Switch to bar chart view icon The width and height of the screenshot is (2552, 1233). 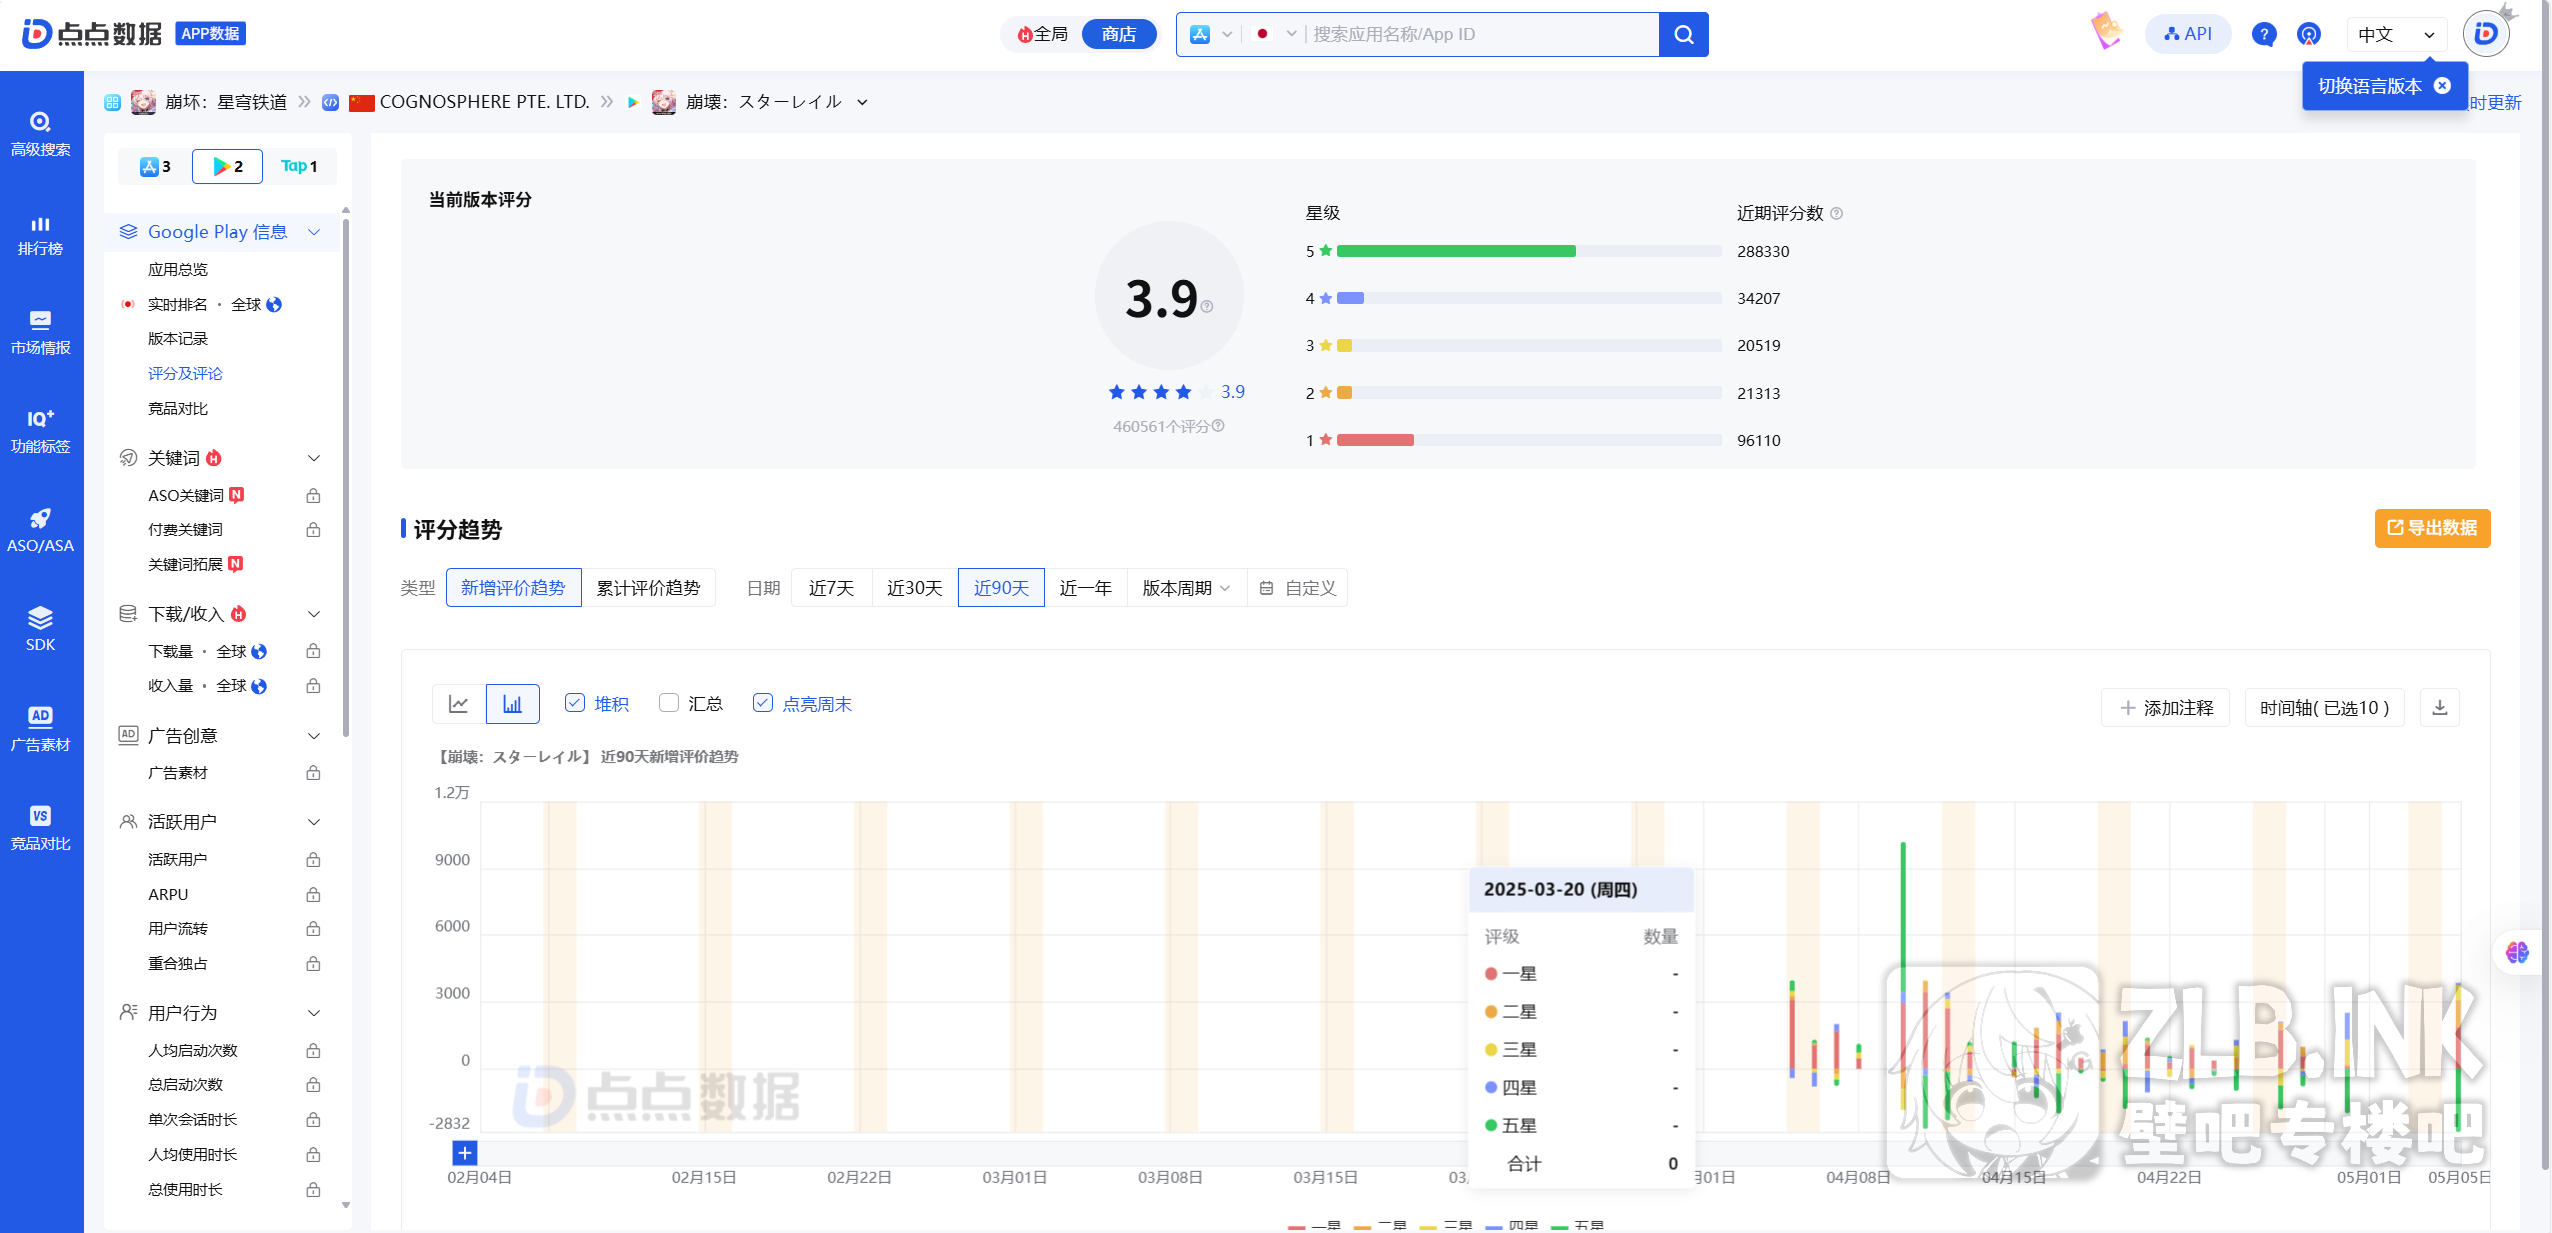click(512, 704)
